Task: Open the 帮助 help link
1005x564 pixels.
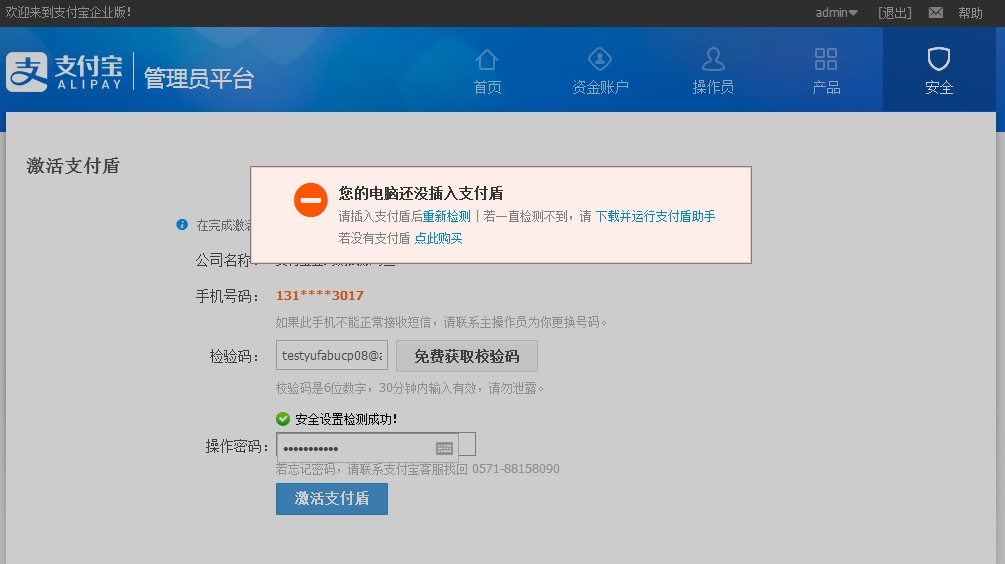Action: click(x=970, y=13)
